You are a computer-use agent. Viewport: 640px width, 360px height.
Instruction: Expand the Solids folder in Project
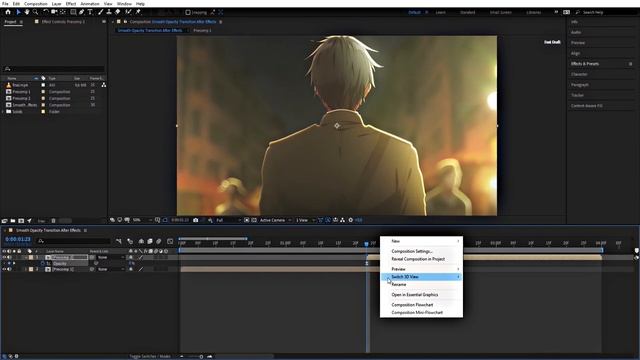[3, 111]
